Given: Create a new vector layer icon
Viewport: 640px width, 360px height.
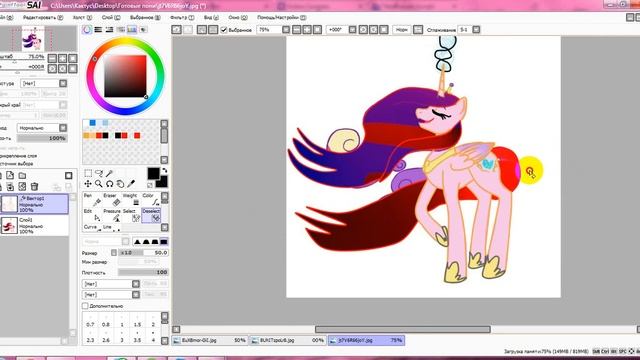Looking at the screenshot, I should 10,176.
